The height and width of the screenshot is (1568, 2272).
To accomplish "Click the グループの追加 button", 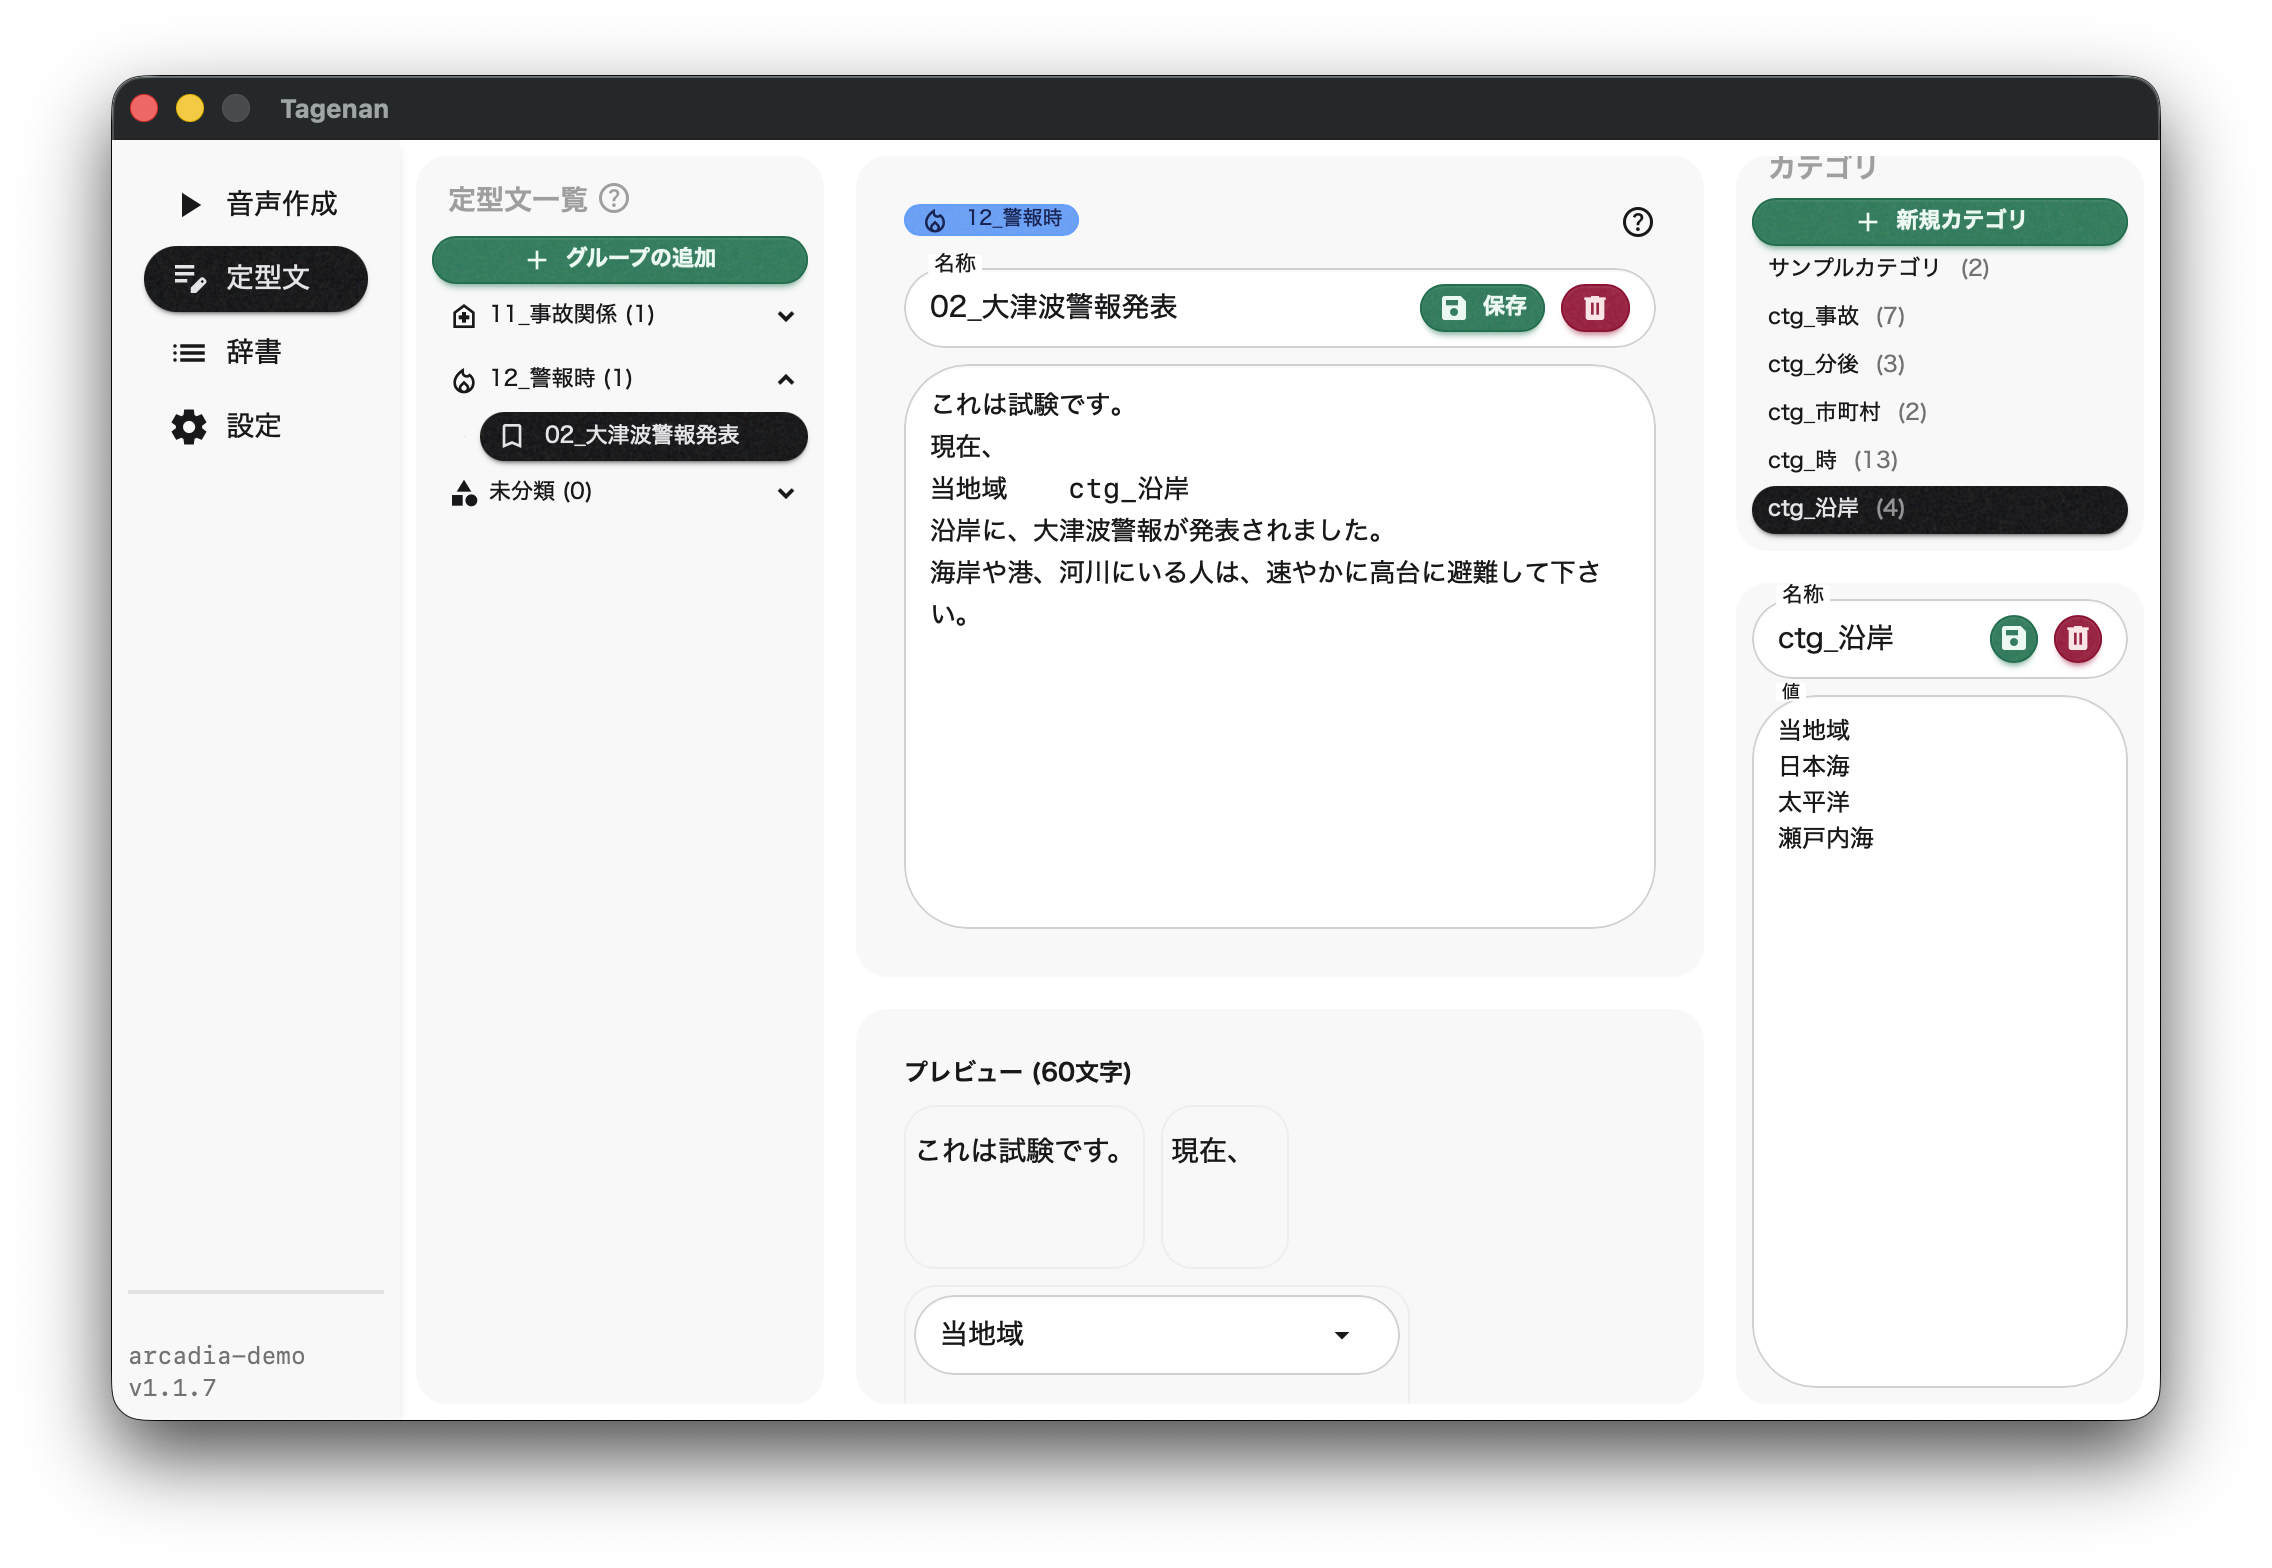I will coord(619,259).
